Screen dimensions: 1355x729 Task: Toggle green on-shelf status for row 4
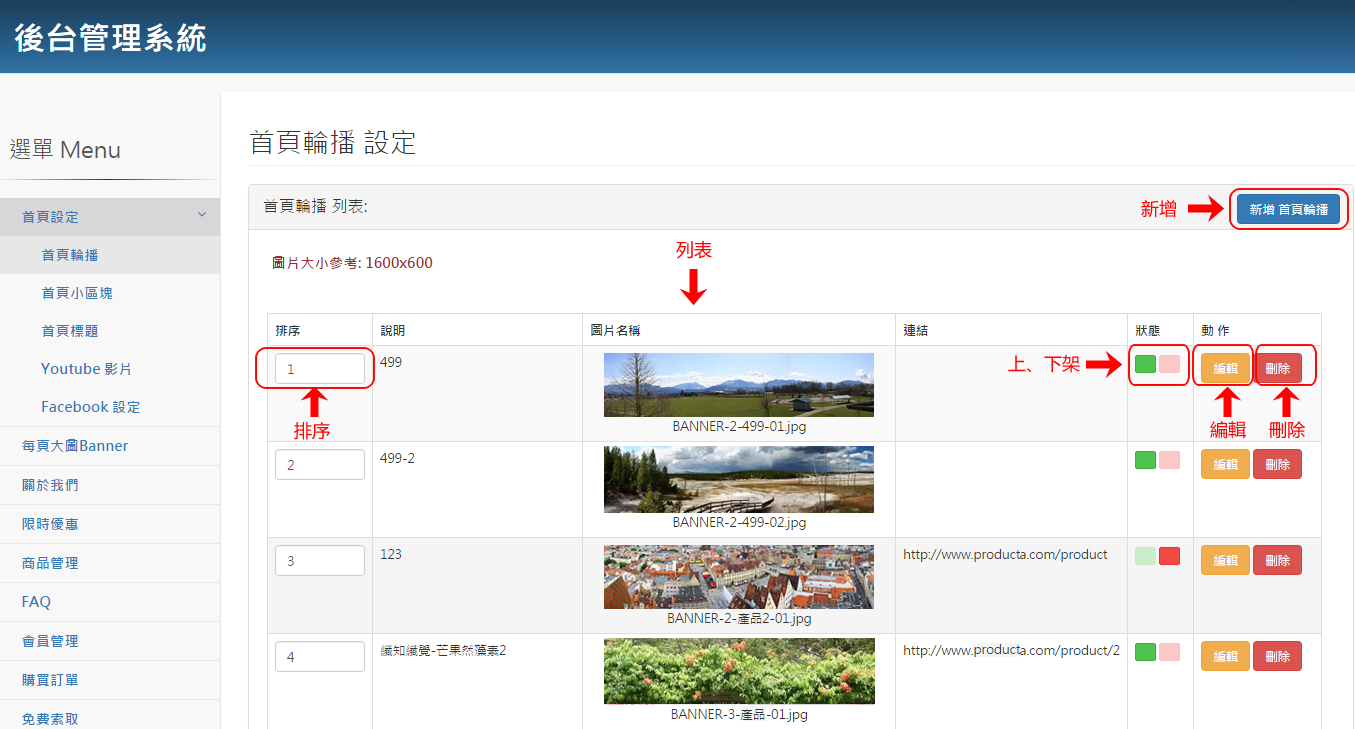1145,652
